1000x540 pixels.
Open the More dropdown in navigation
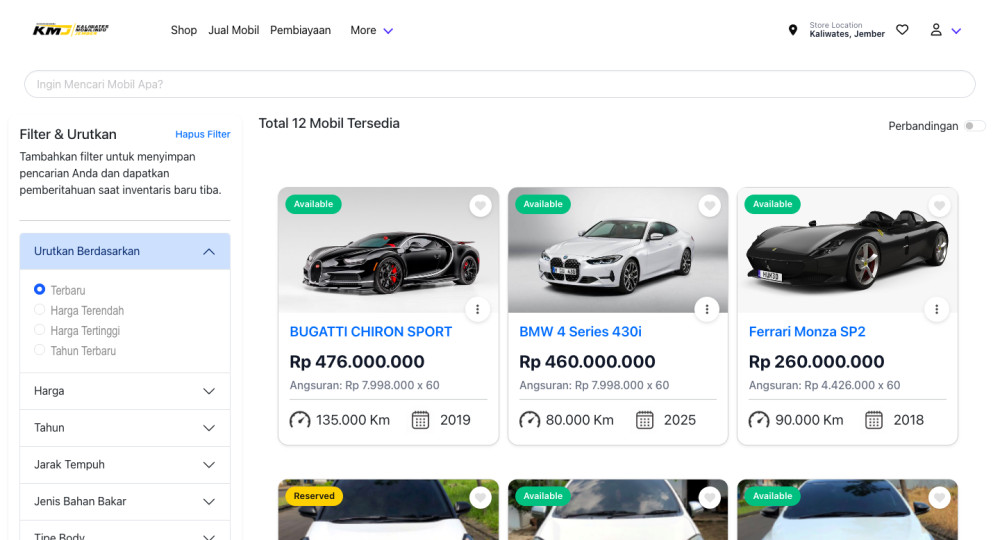tap(371, 30)
